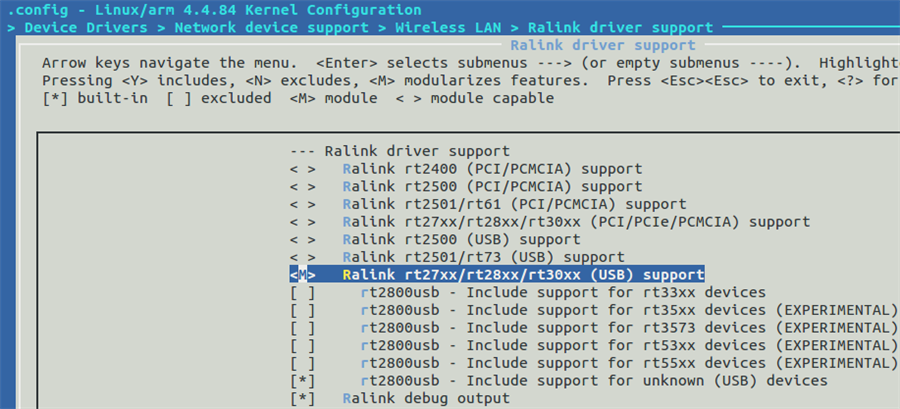Enable the rt53xx devices checkbox
The height and width of the screenshot is (409, 900).
click(x=302, y=345)
